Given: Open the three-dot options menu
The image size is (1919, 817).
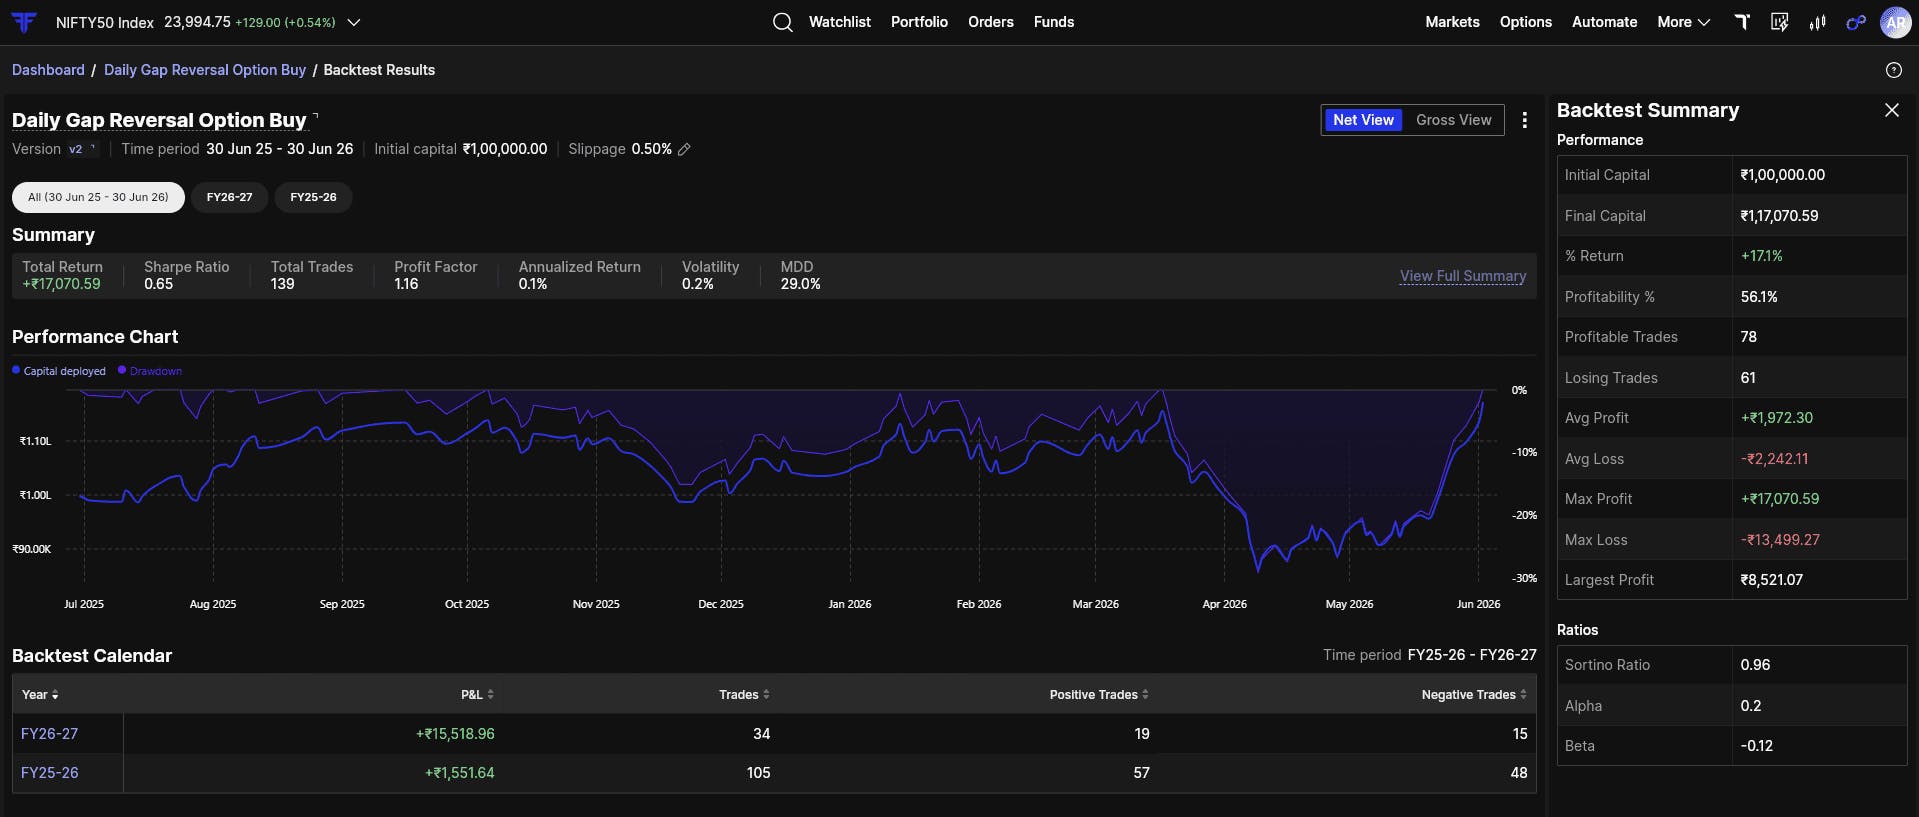Looking at the screenshot, I should pos(1524,120).
